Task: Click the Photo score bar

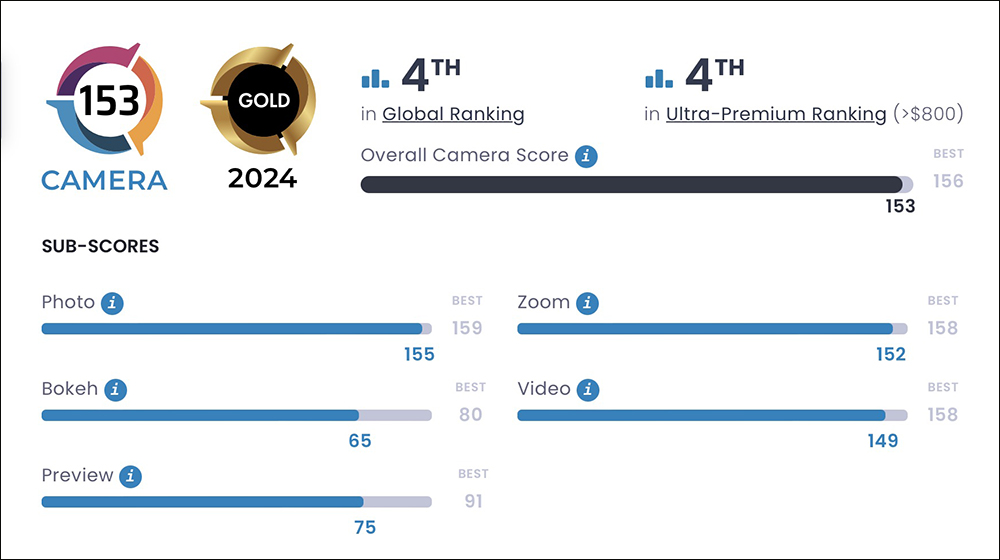Action: pyautogui.click(x=237, y=328)
